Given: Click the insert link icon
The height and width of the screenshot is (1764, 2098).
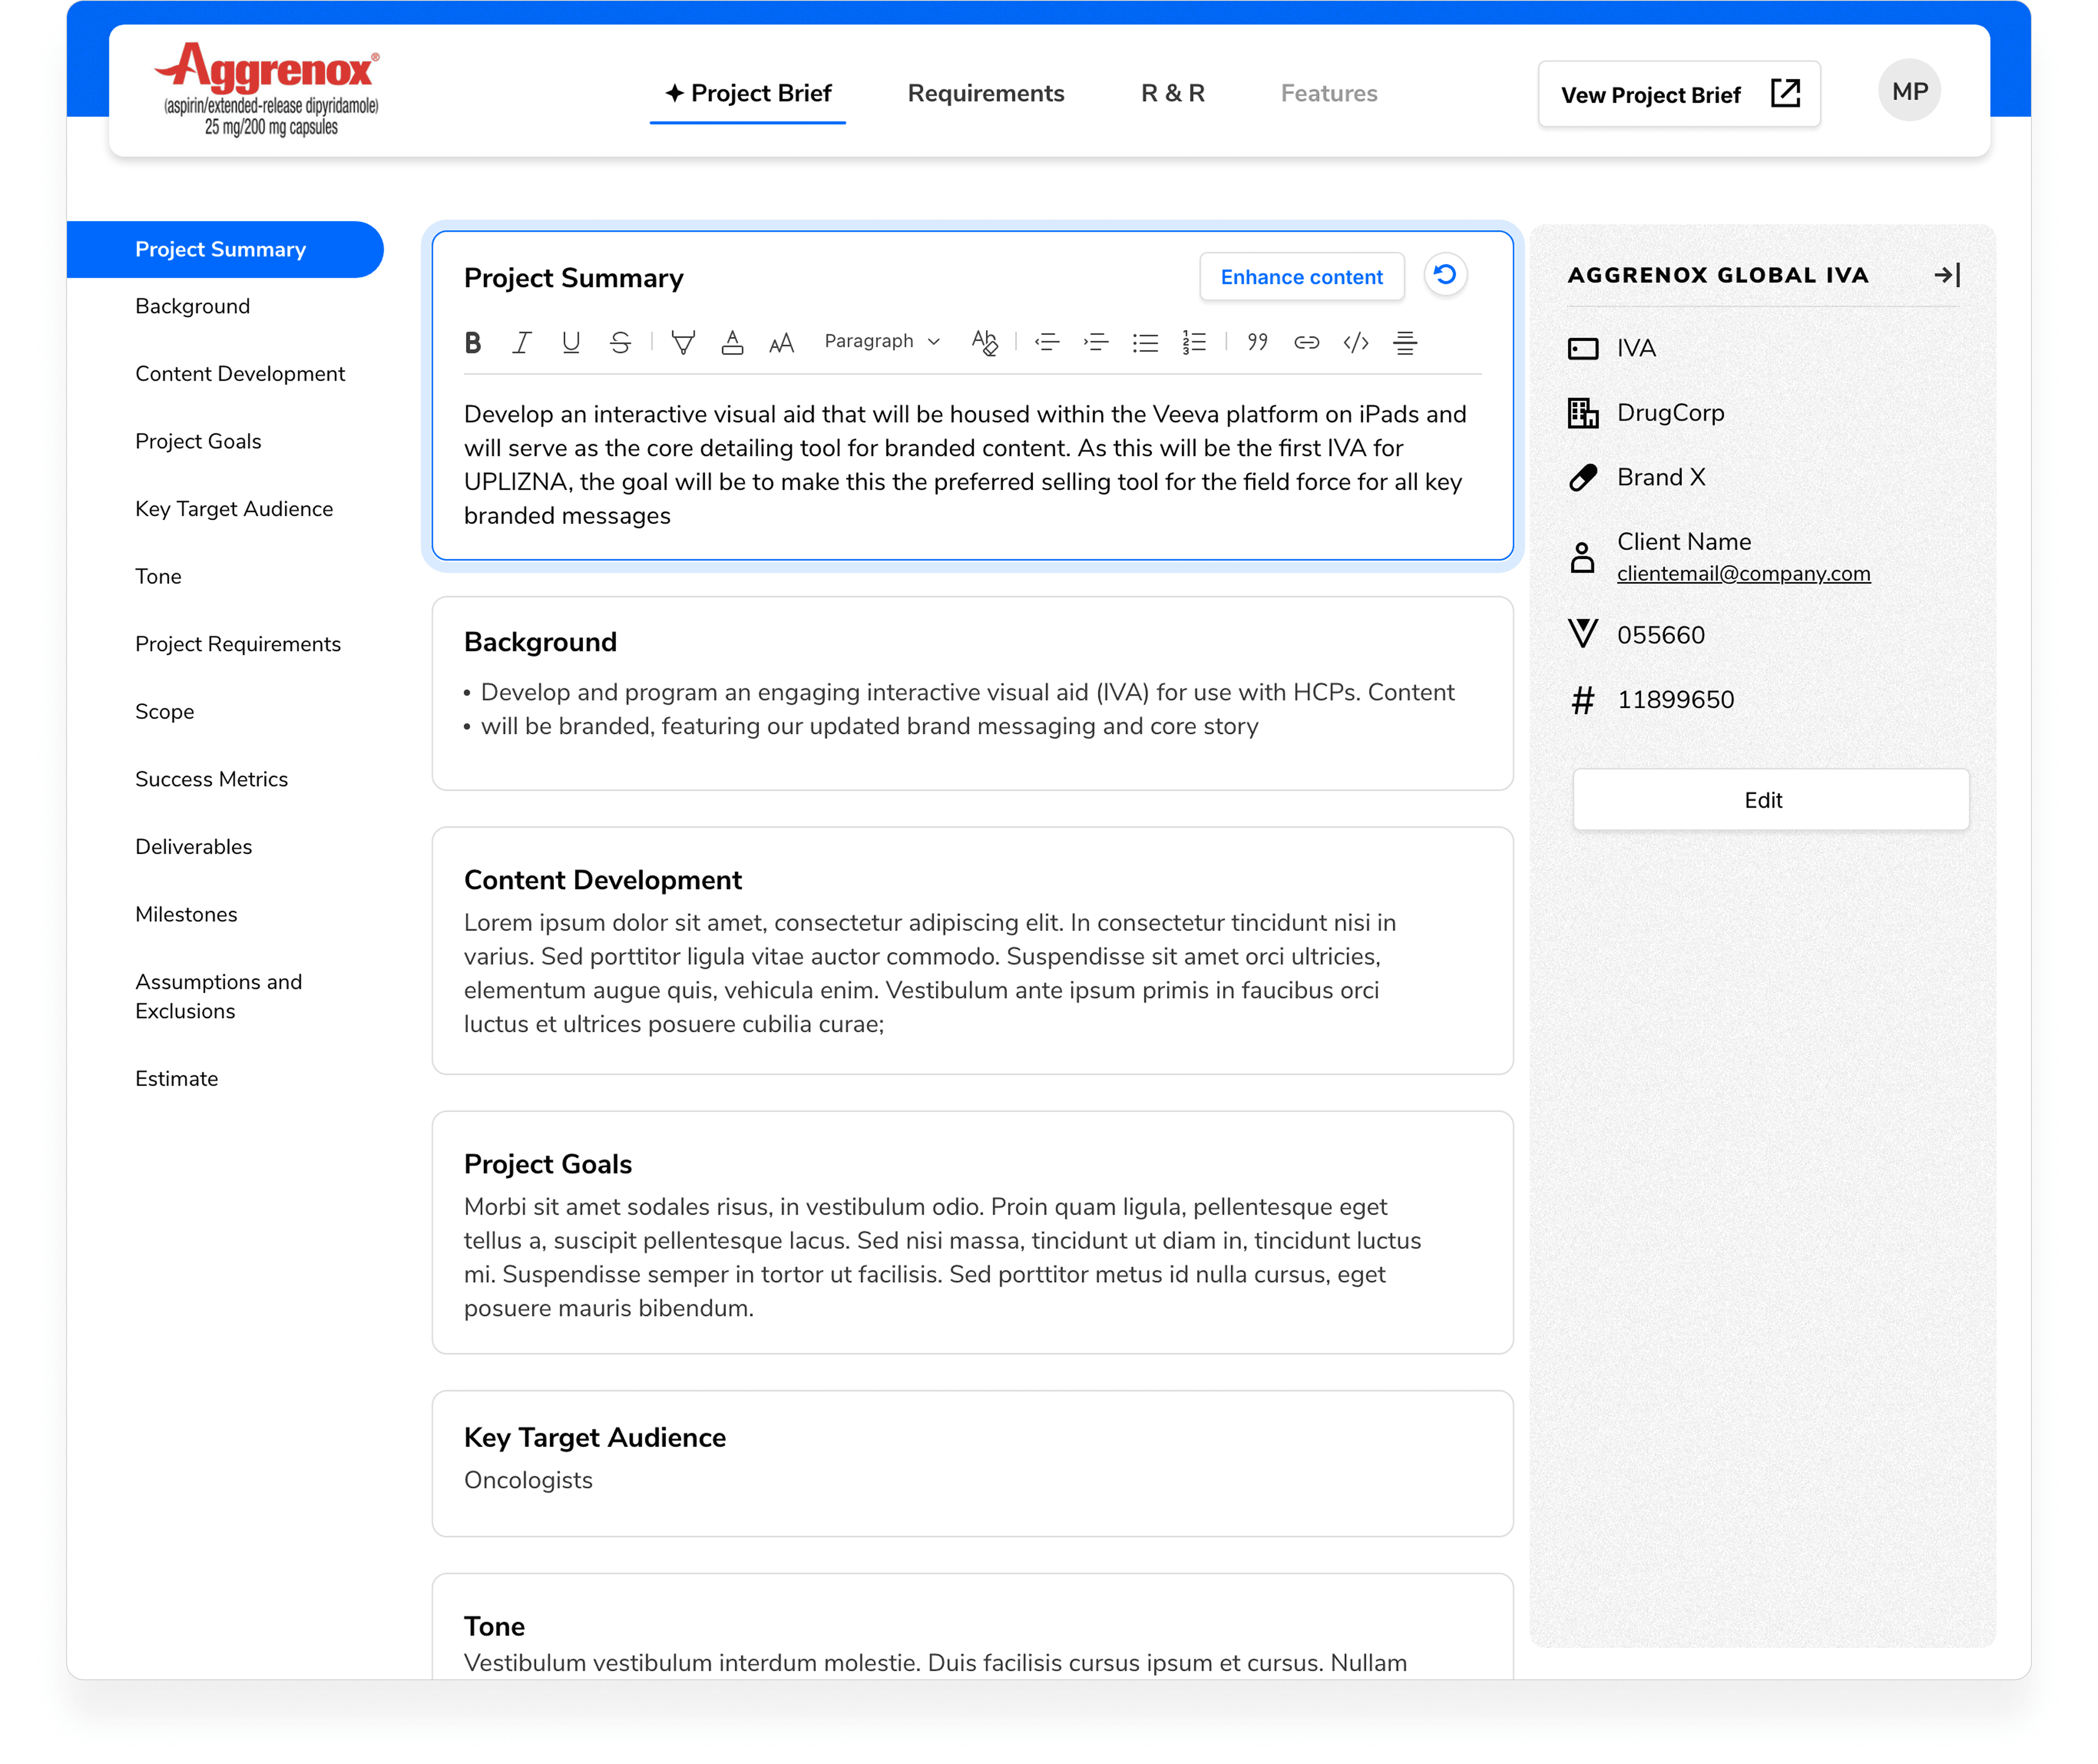Looking at the screenshot, I should click(1306, 343).
